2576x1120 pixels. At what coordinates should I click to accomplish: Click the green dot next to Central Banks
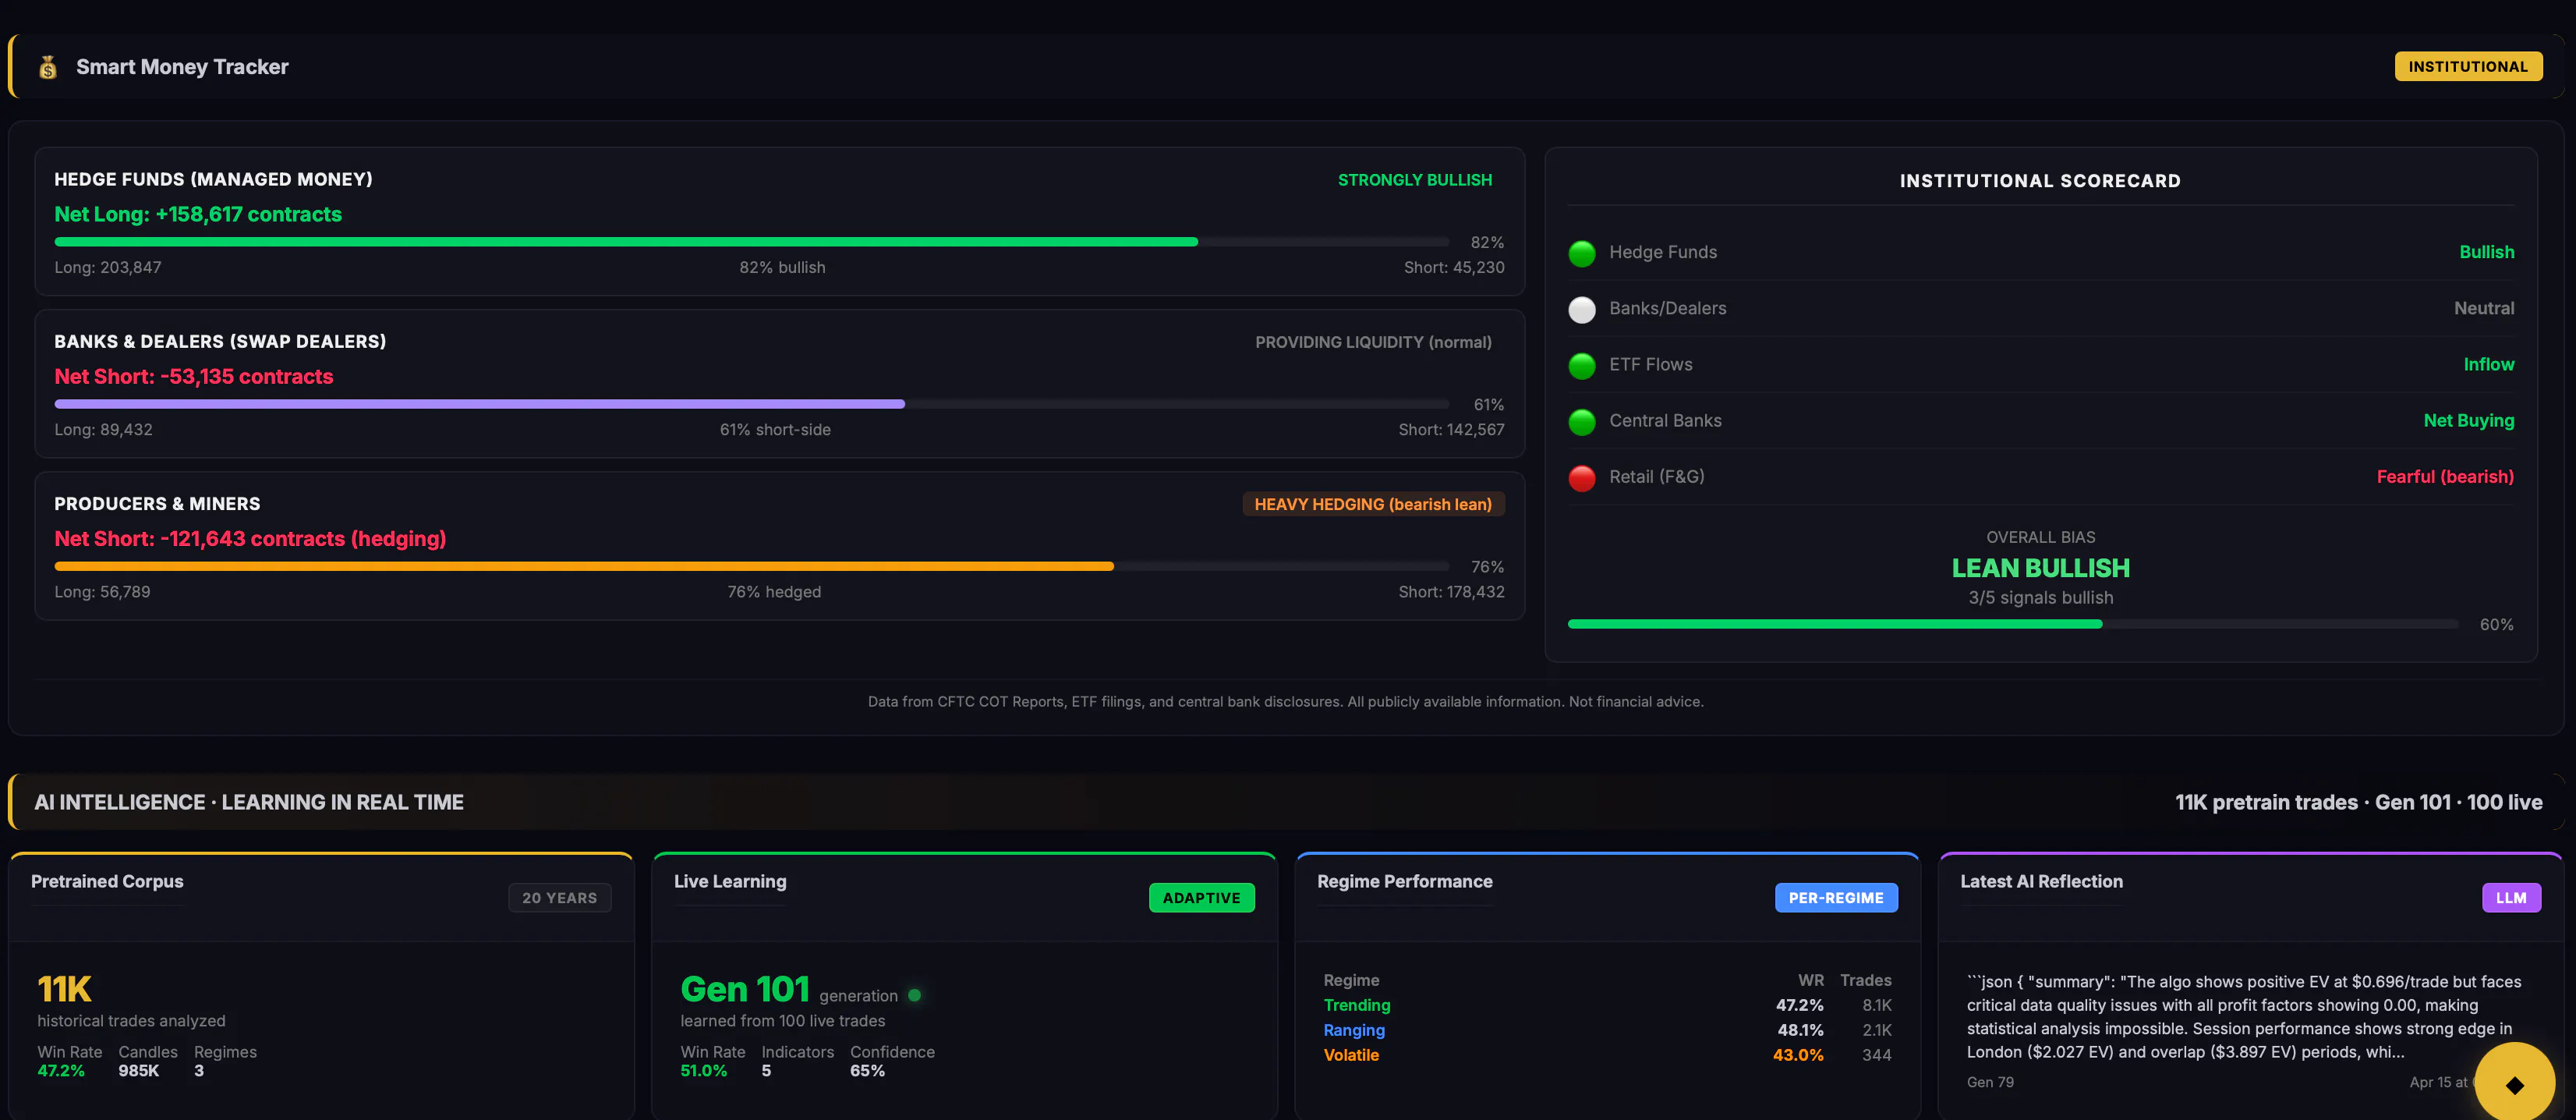[x=1582, y=422]
